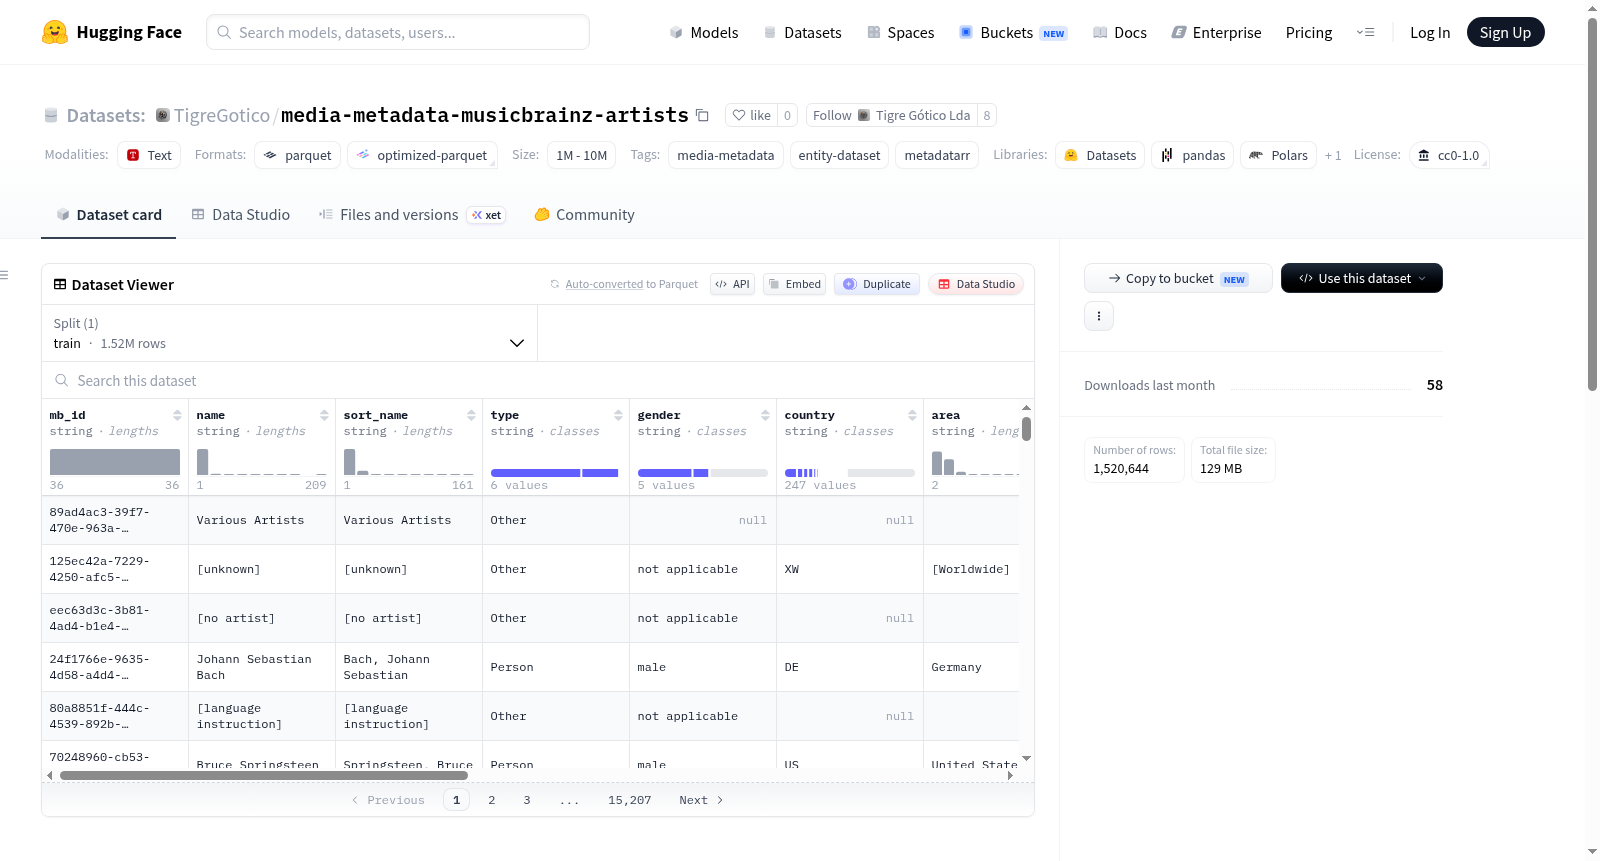Open the Spaces page
The width and height of the screenshot is (1600, 861).
click(900, 32)
